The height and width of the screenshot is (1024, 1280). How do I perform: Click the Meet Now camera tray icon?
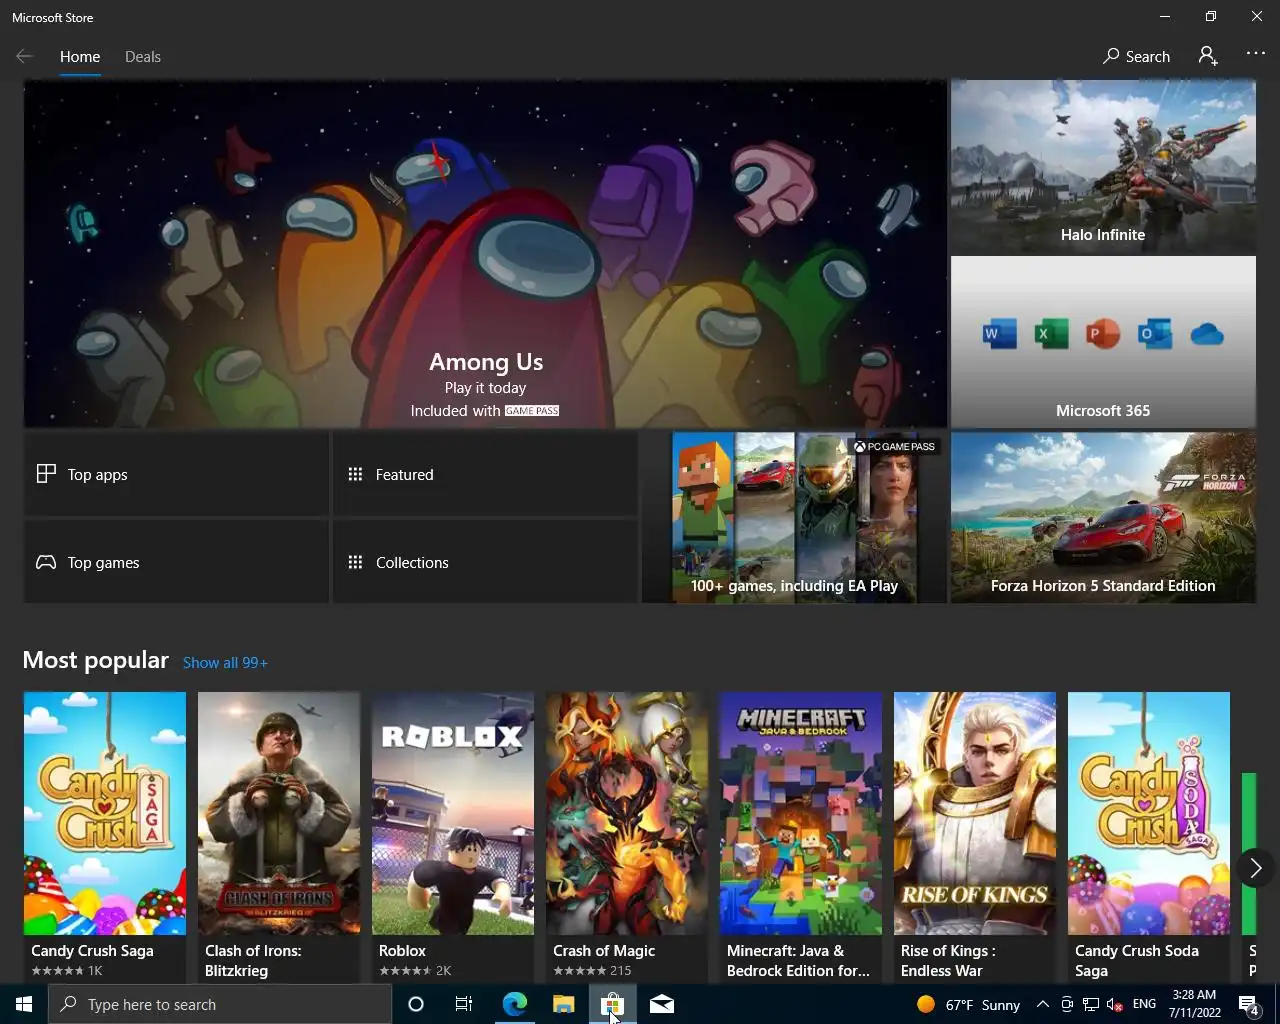point(1067,1004)
